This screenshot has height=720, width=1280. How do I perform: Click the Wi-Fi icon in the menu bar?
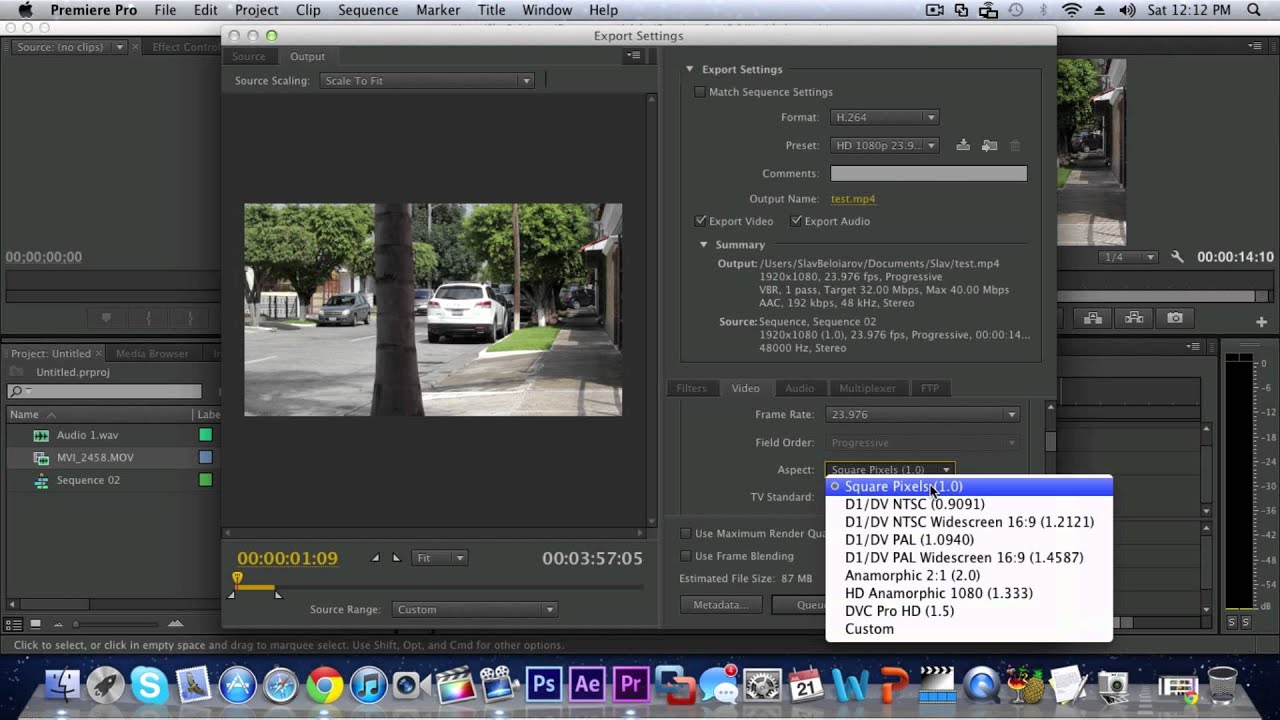click(x=1072, y=10)
